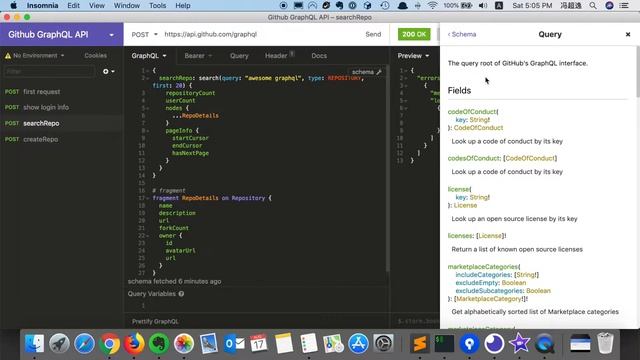This screenshot has width=640, height=360.
Task: Open Sublime Text from the dock
Action: click(419, 343)
